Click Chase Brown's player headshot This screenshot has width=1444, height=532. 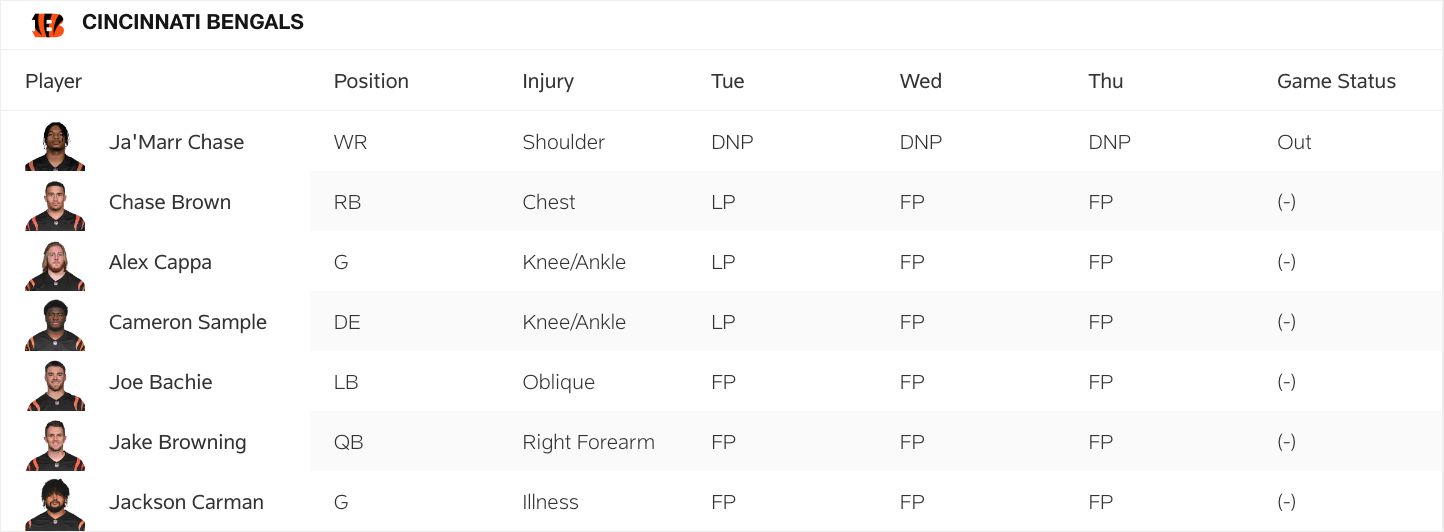click(x=55, y=204)
